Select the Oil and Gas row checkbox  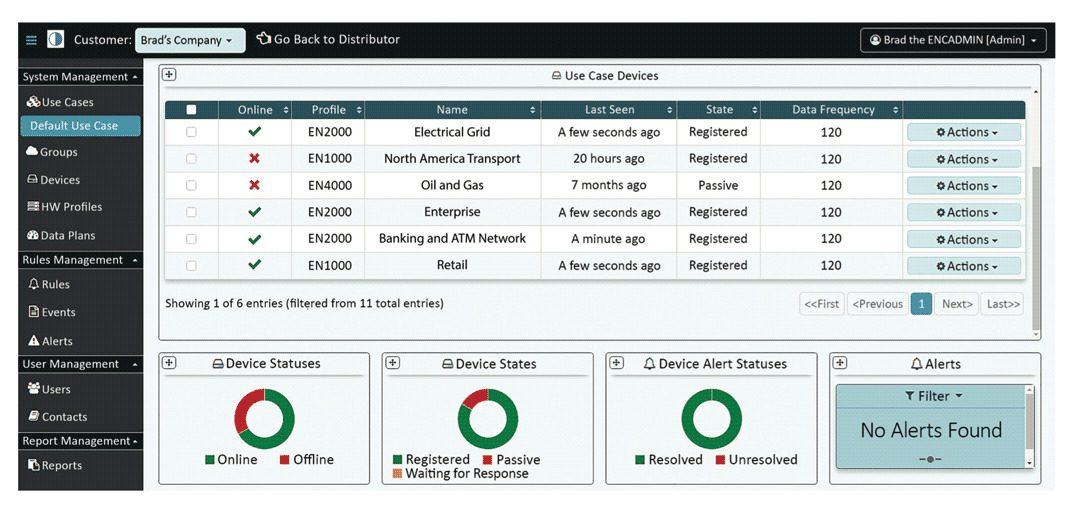pos(192,186)
